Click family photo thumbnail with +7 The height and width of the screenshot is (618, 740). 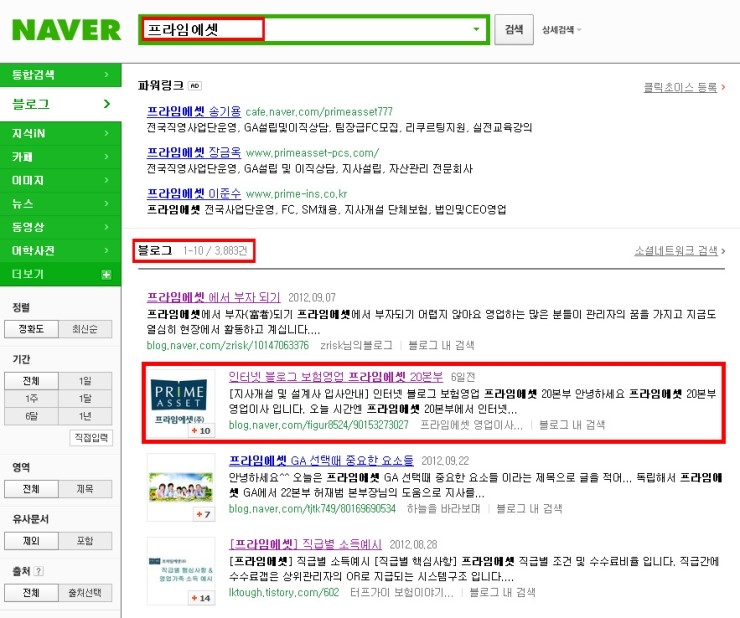coord(180,487)
